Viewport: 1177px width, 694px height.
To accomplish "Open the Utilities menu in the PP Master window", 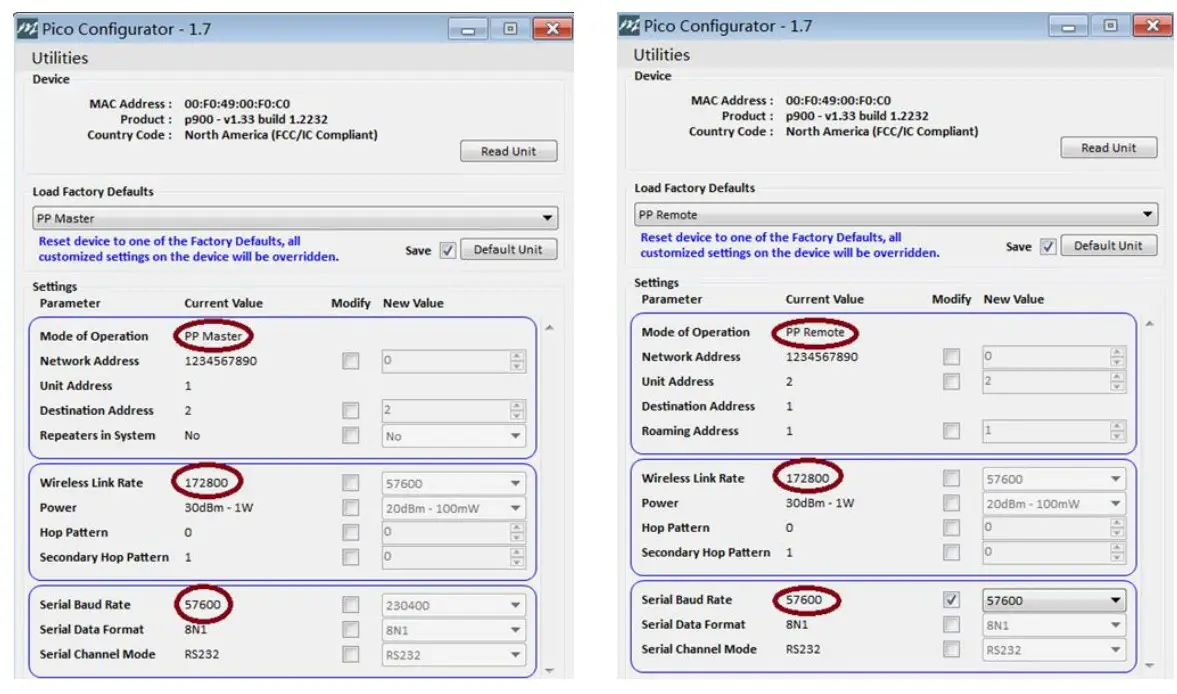I will [59, 58].
